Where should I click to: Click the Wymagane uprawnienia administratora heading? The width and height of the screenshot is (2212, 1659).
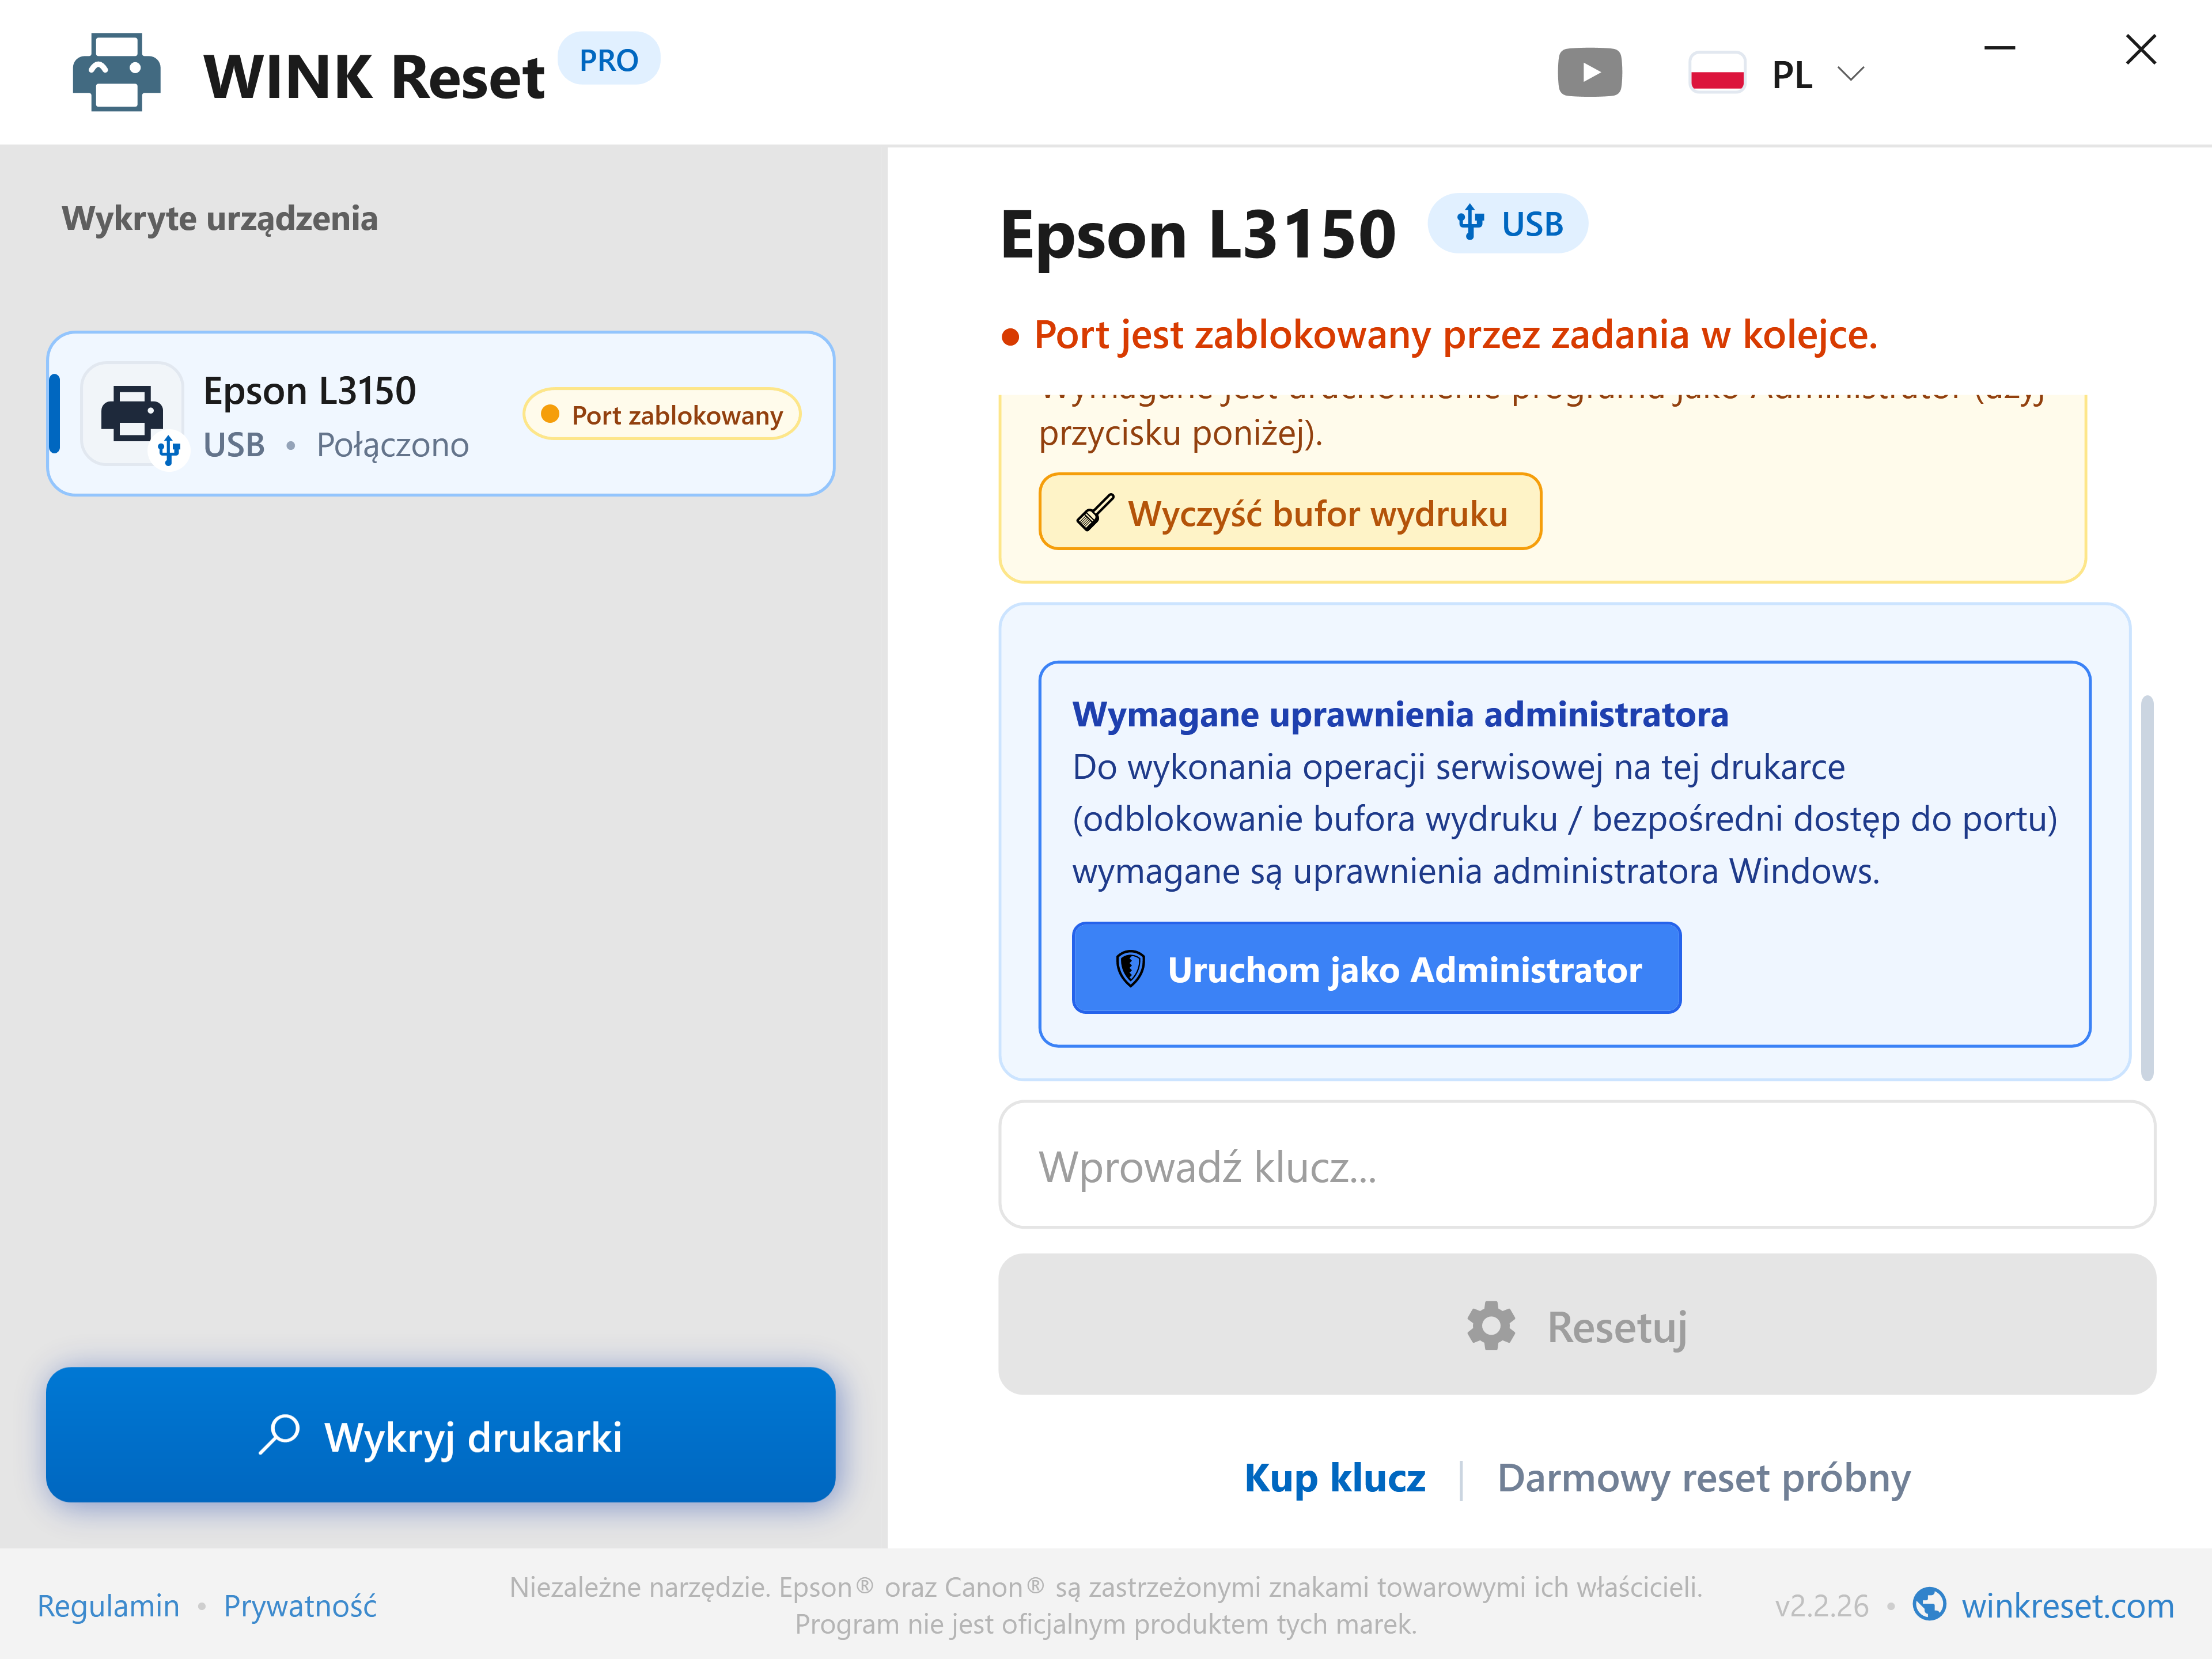1400,715
